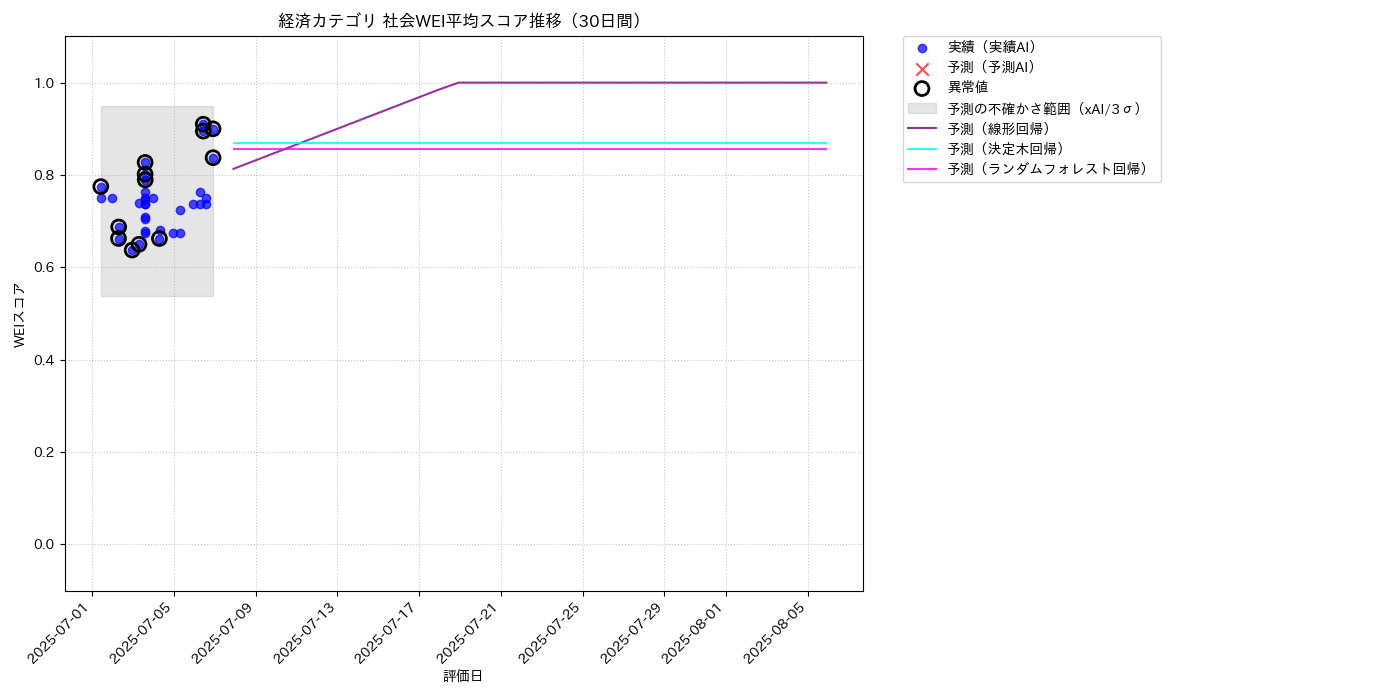
Task: Click the cyan decision tree prediction line
Action: [x=530, y=143]
